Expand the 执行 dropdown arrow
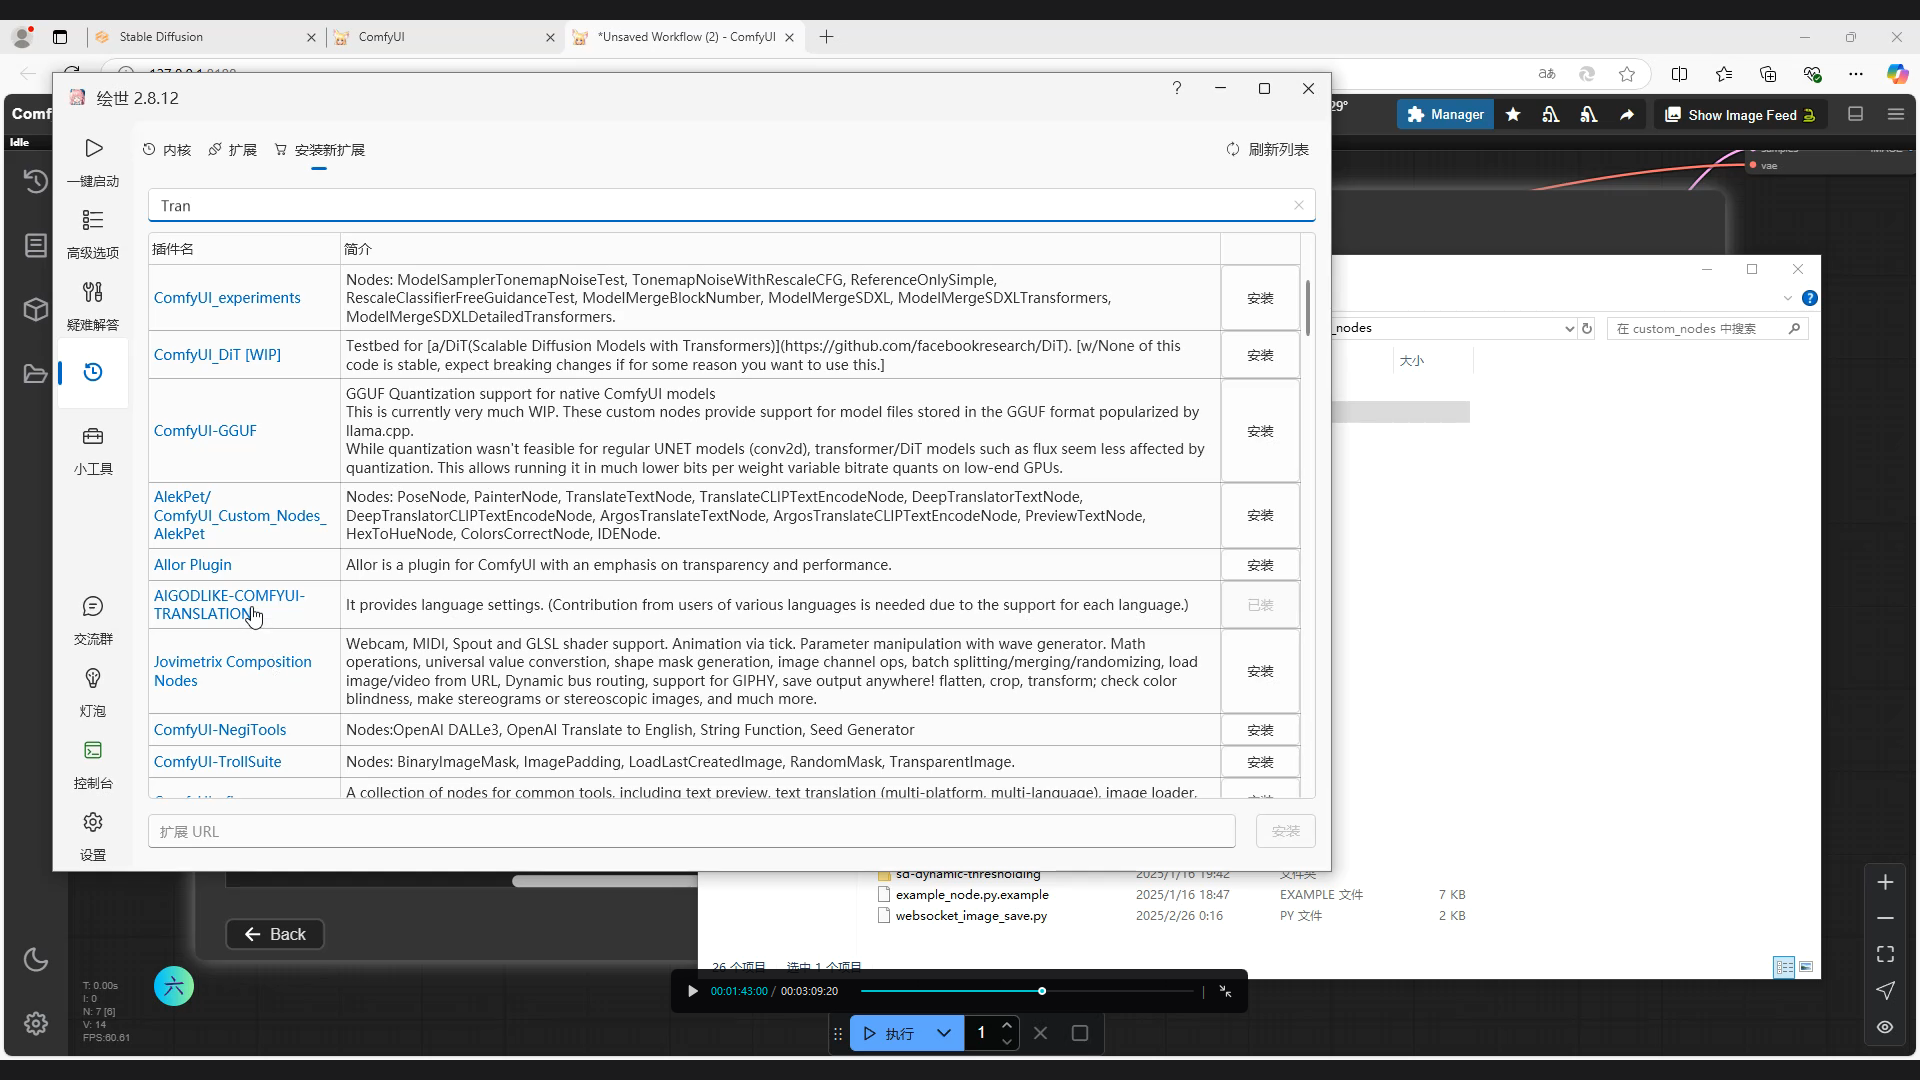Screen dimensions: 1920x1080 pos(944,1033)
